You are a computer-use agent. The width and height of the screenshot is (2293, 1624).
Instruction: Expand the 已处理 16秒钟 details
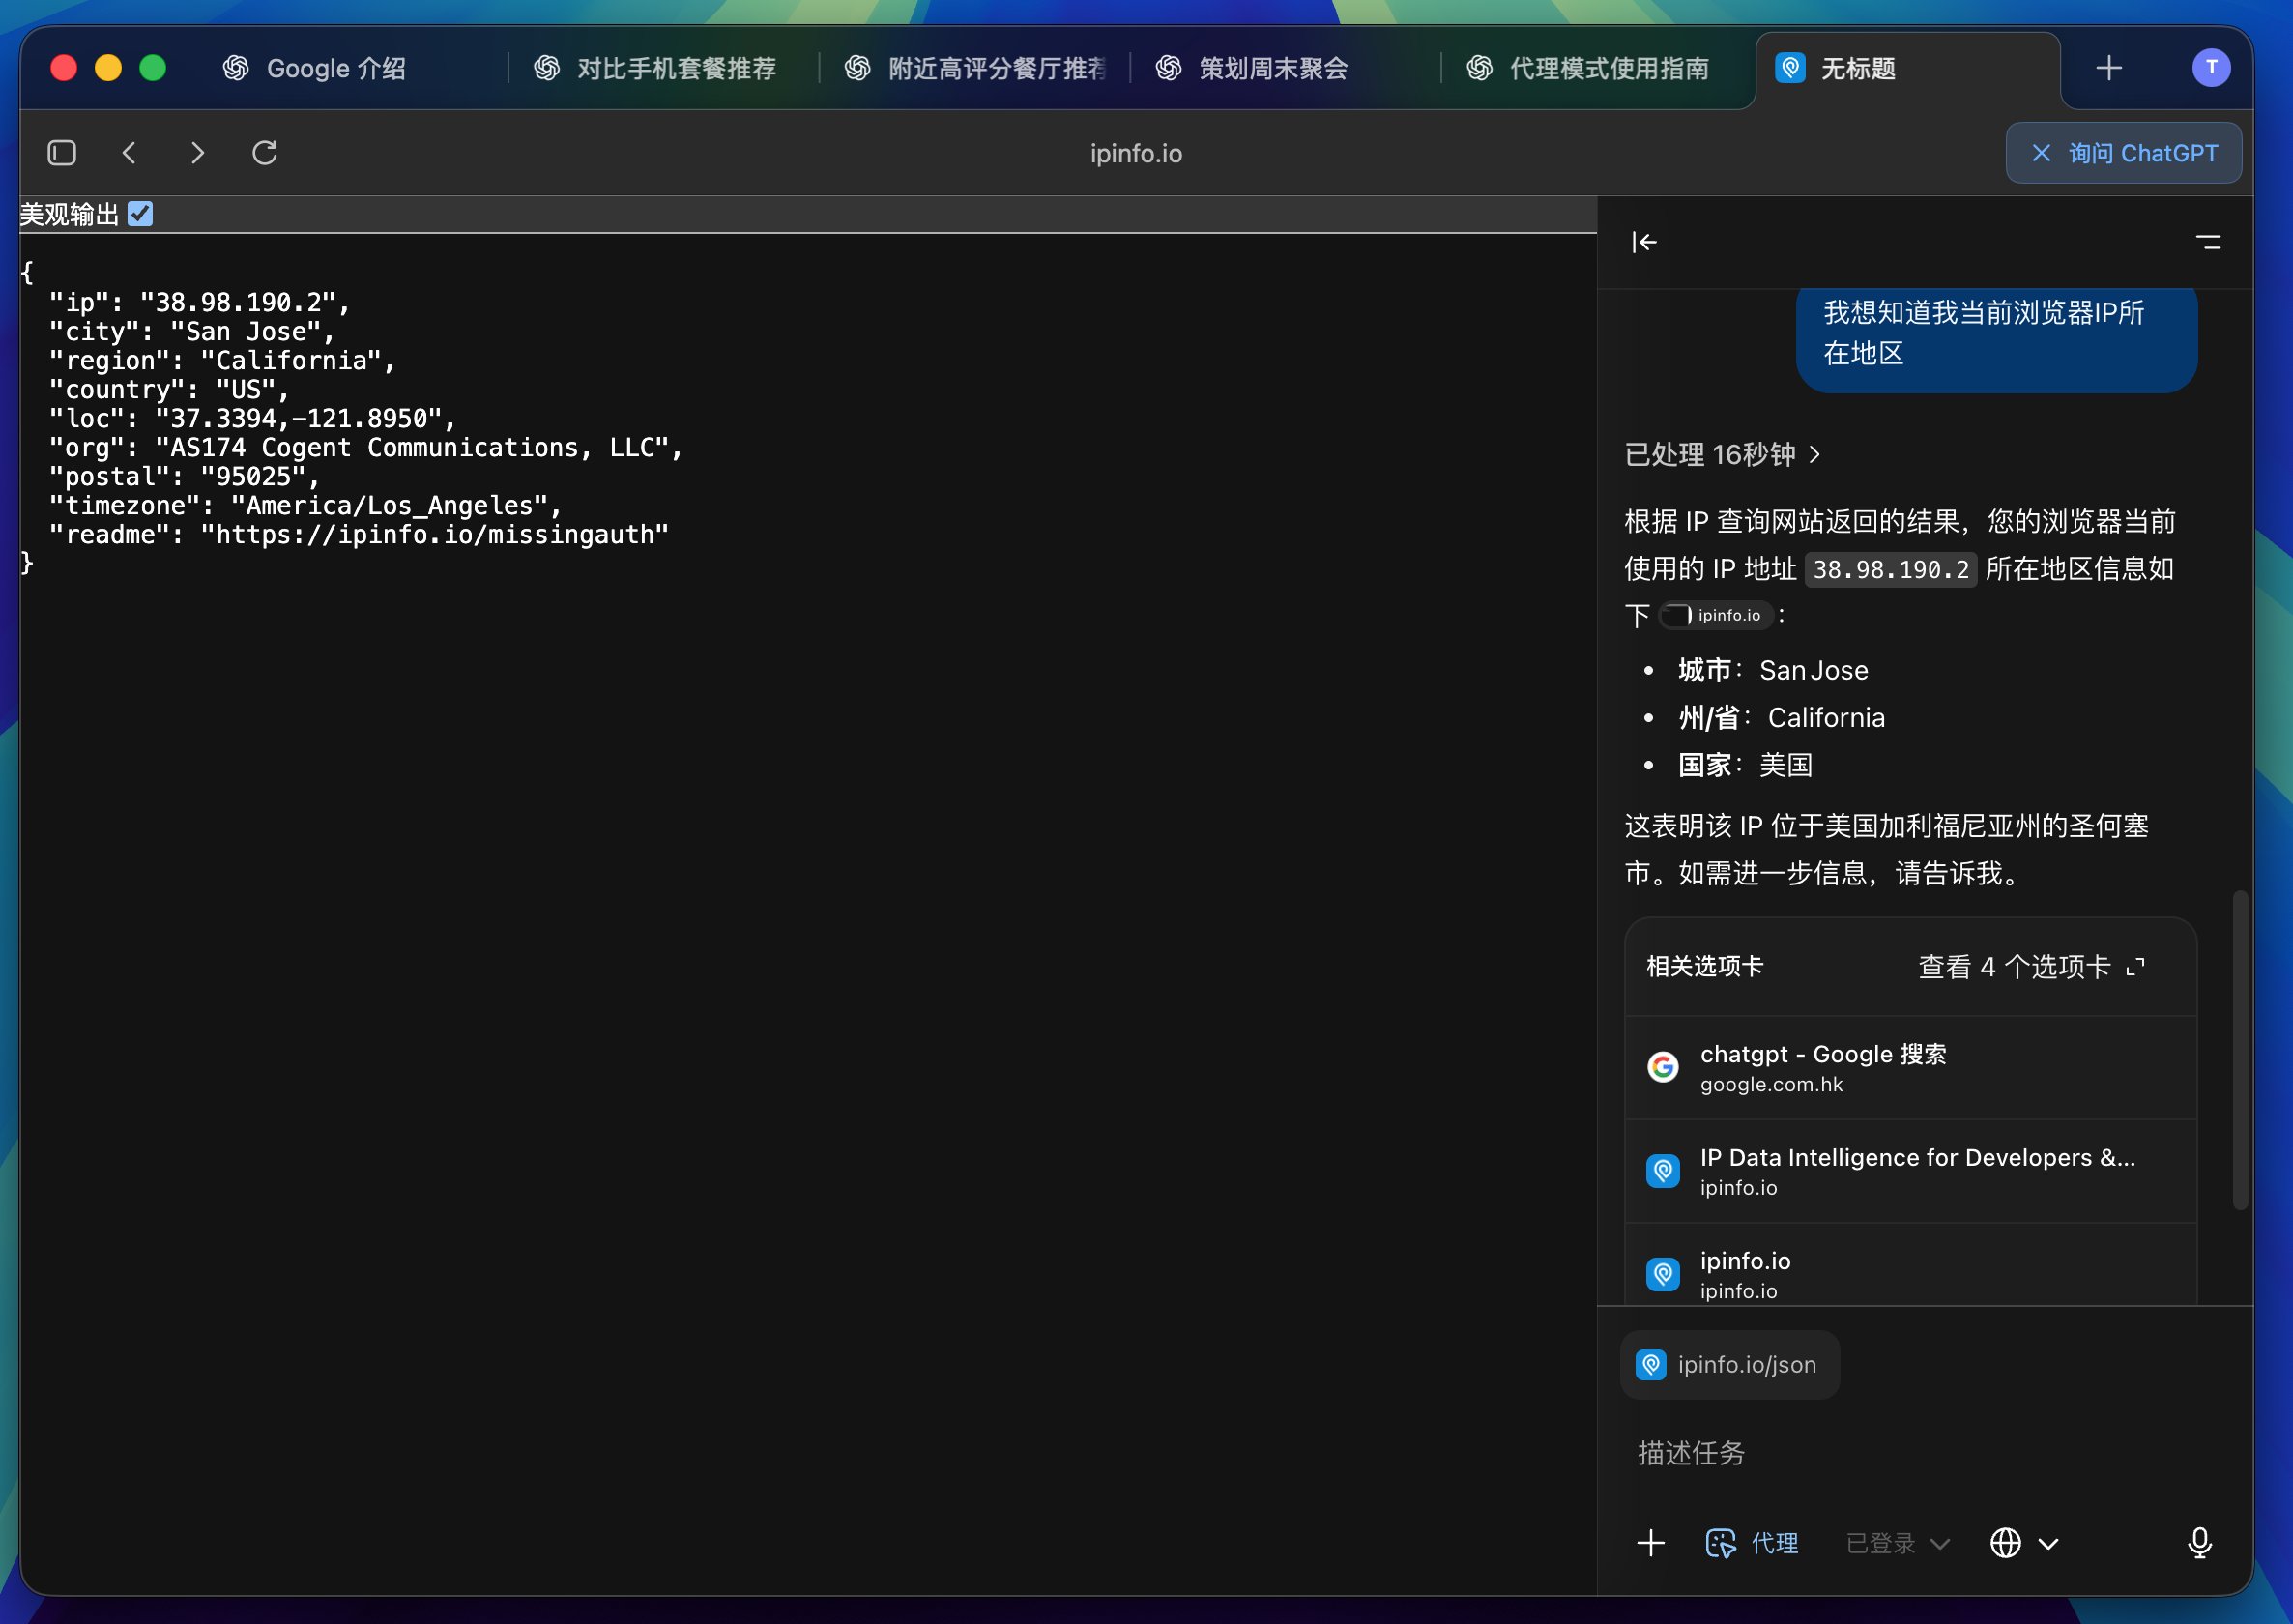click(x=1722, y=455)
